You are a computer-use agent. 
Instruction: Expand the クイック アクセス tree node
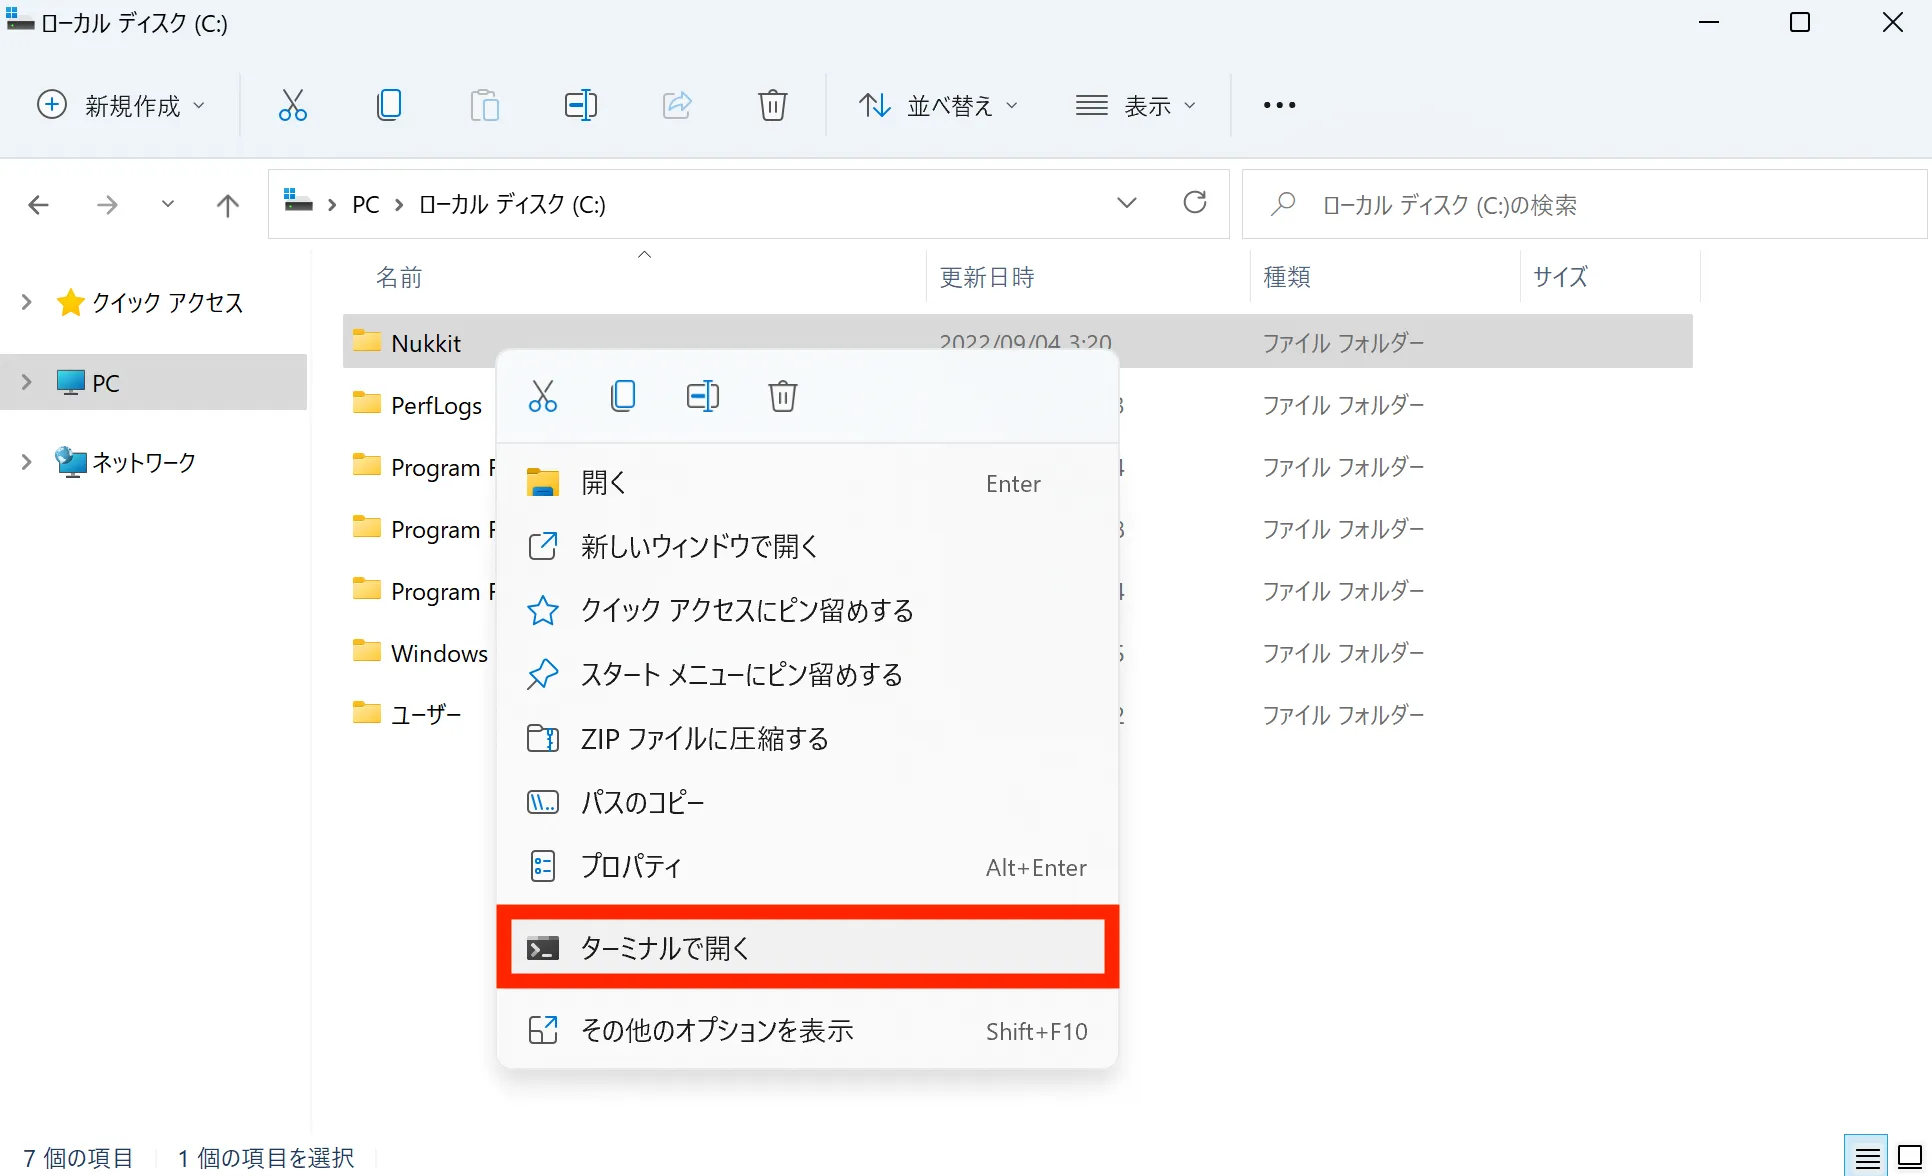coord(27,302)
